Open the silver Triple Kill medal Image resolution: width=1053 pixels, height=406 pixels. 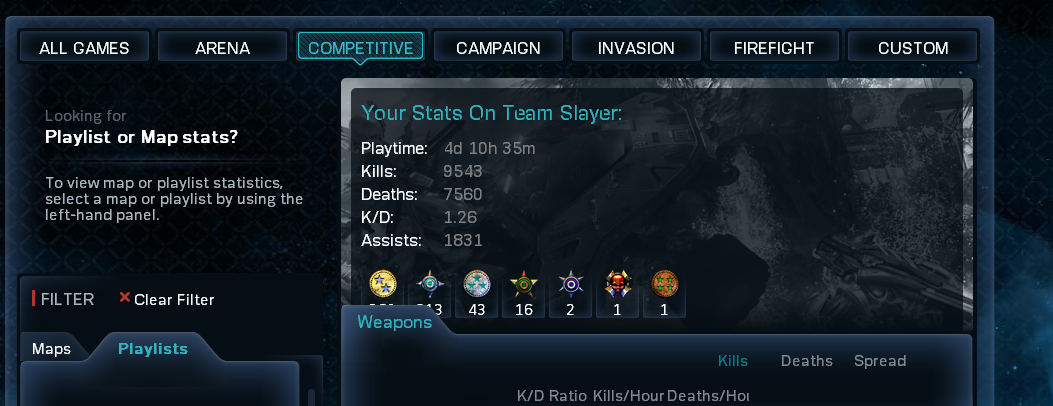click(477, 284)
